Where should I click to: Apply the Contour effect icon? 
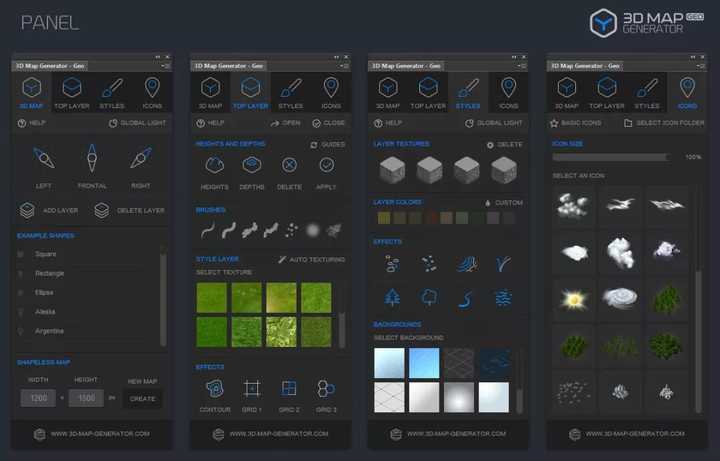coord(214,388)
